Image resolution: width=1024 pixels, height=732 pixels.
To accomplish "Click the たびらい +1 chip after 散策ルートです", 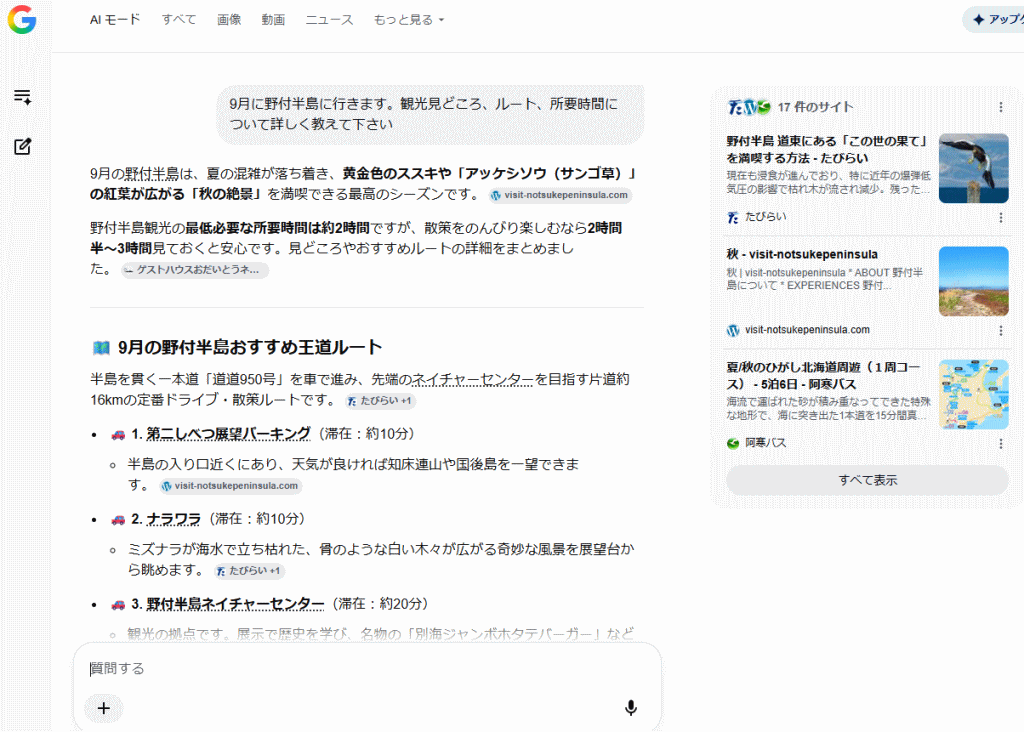I will coord(380,401).
